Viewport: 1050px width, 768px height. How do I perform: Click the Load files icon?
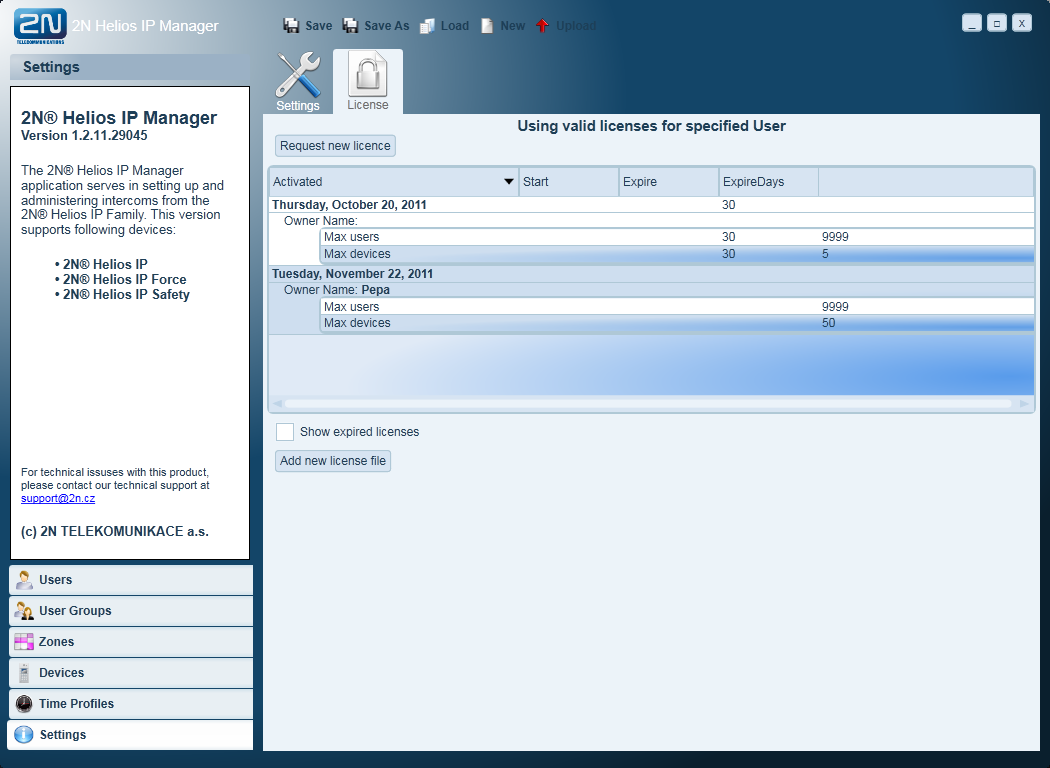pyautogui.click(x=427, y=25)
